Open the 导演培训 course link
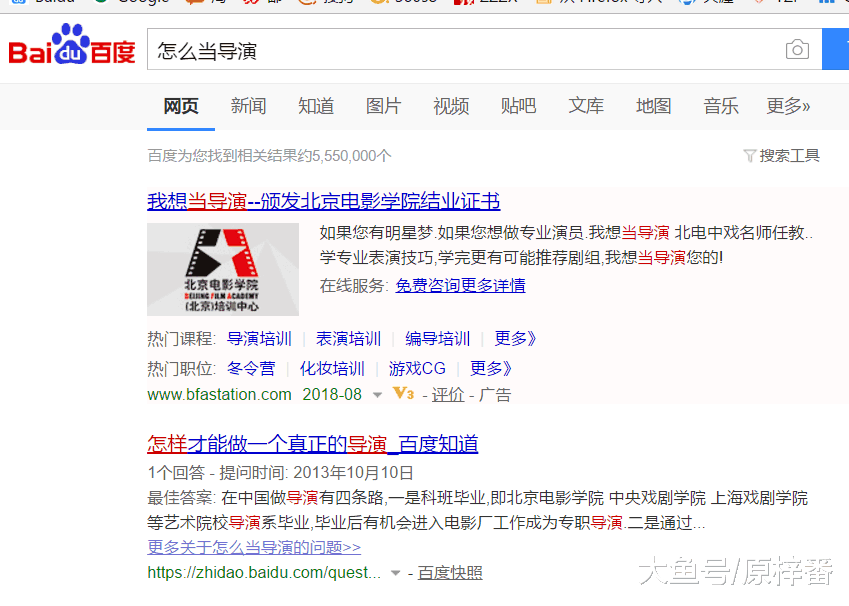 click(259, 339)
